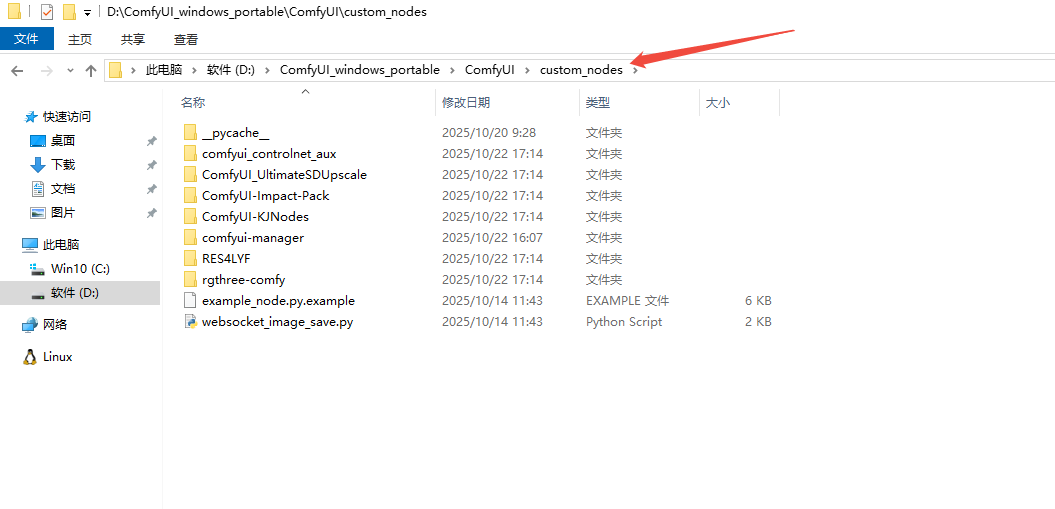Screen dimensions: 1055x509
Task: Click the 网络 network icon in sidebar
Action: [30, 325]
